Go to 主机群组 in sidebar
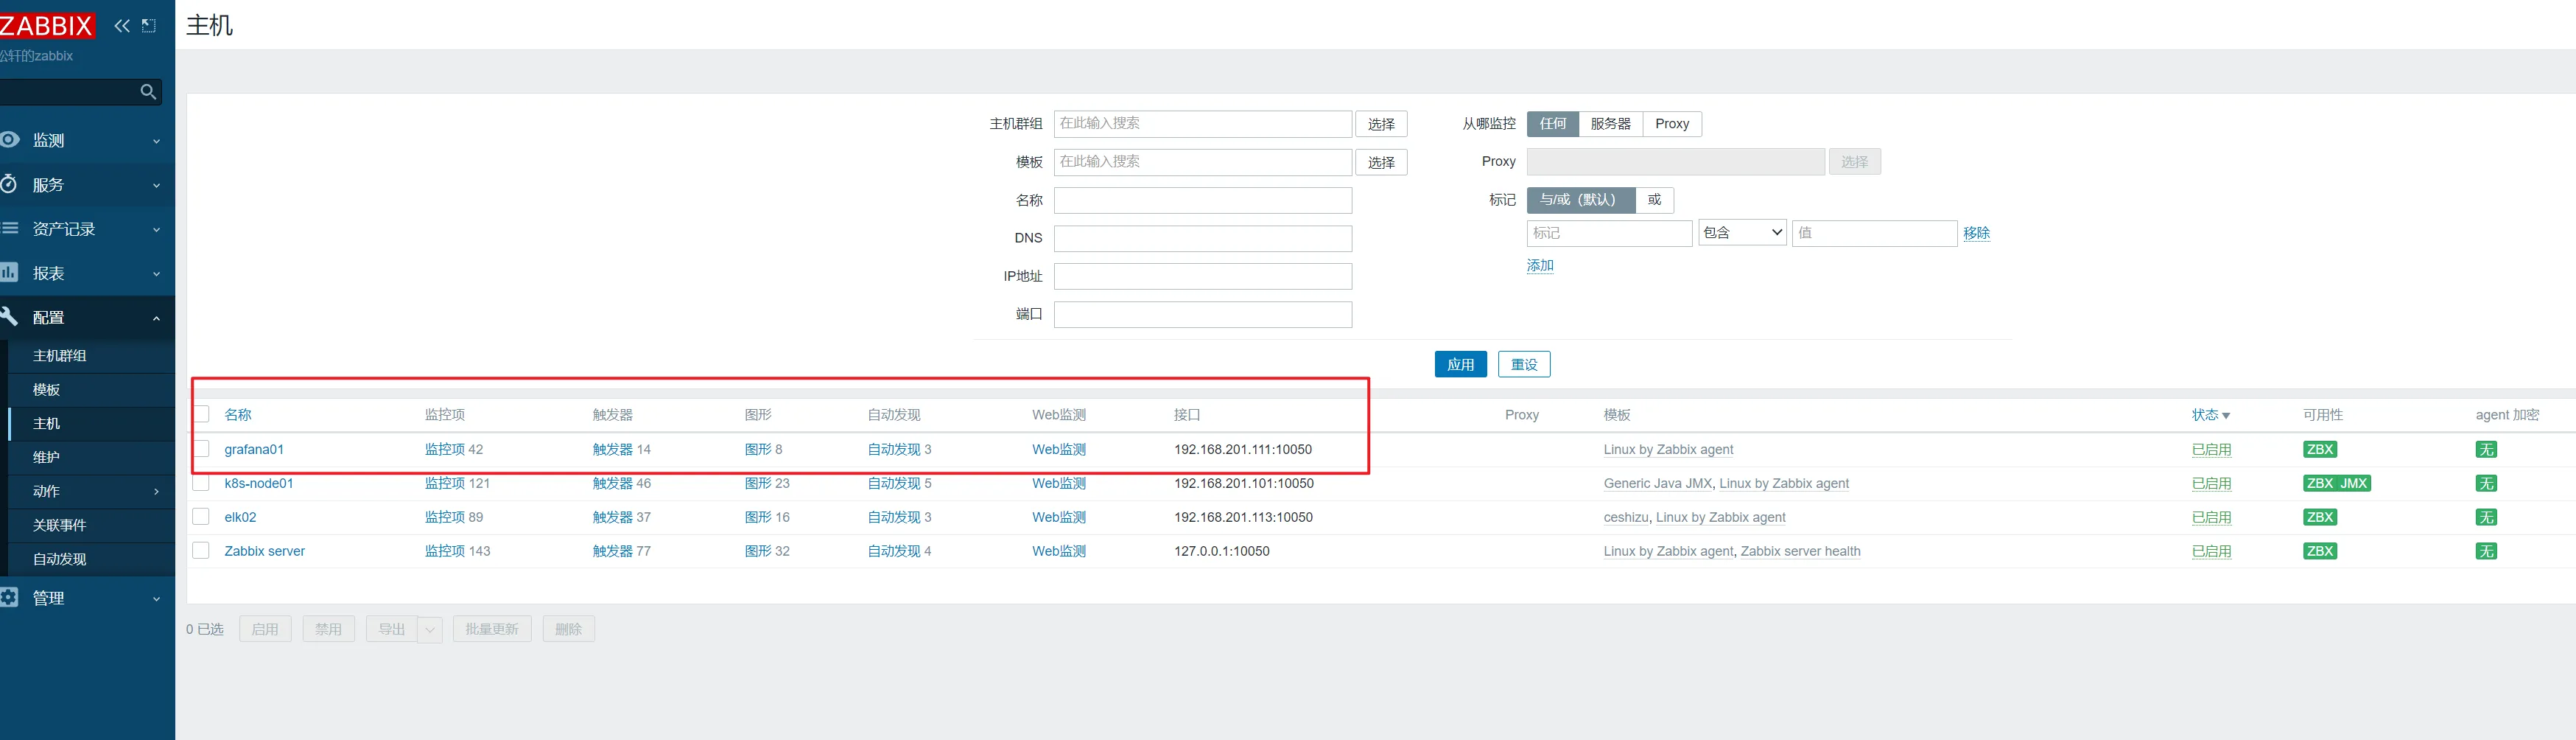The height and width of the screenshot is (740, 2576). (60, 356)
